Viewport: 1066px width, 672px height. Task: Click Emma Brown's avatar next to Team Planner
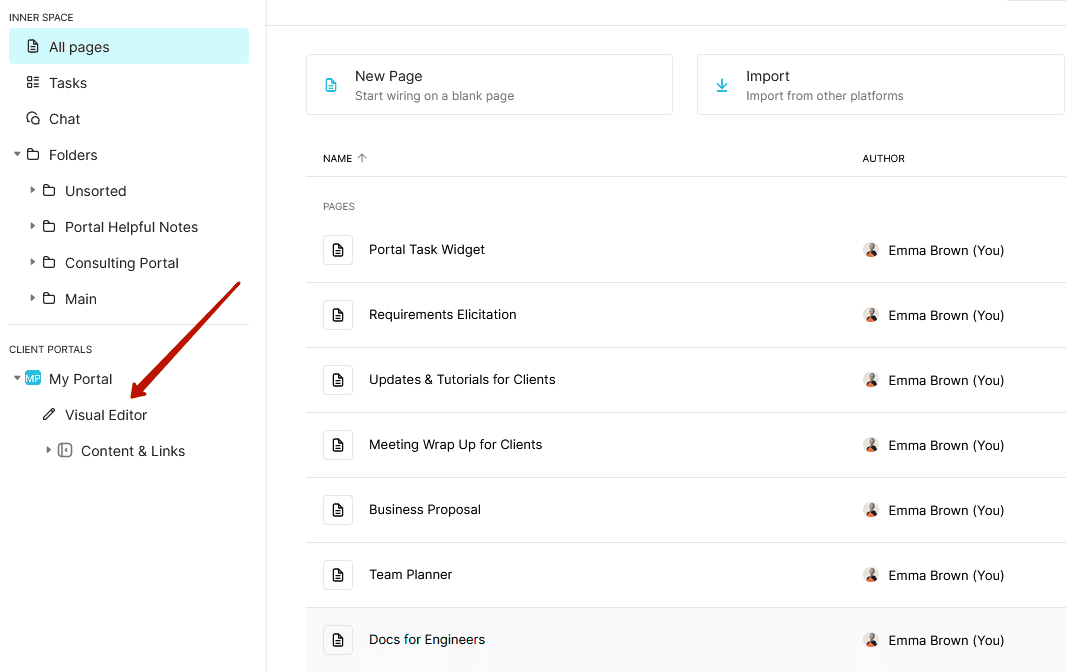[871, 575]
